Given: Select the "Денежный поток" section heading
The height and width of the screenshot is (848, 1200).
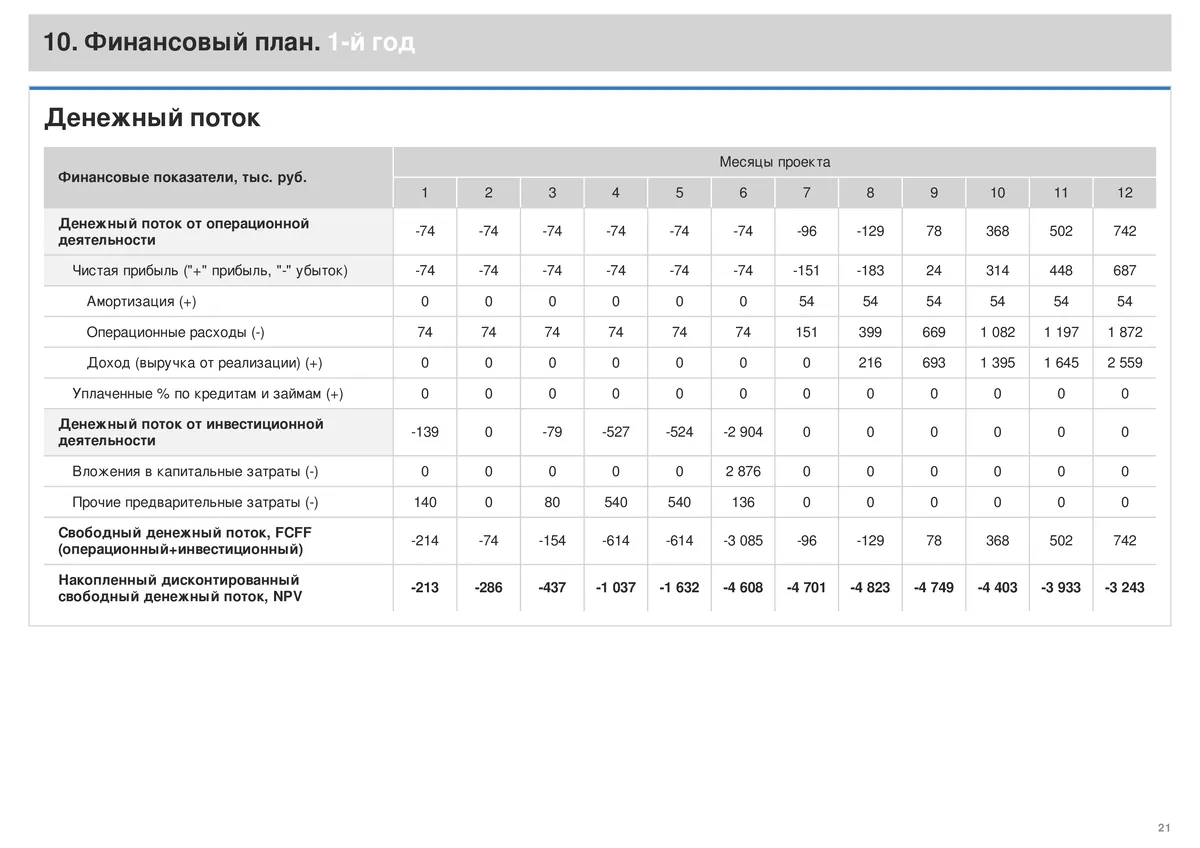Looking at the screenshot, I should (x=152, y=118).
